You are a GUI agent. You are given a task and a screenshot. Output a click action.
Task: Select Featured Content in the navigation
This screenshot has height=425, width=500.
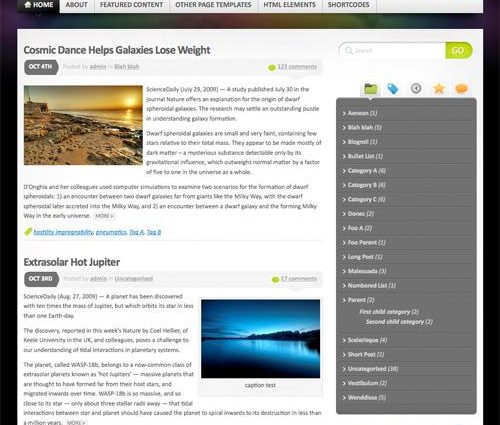pos(131,5)
